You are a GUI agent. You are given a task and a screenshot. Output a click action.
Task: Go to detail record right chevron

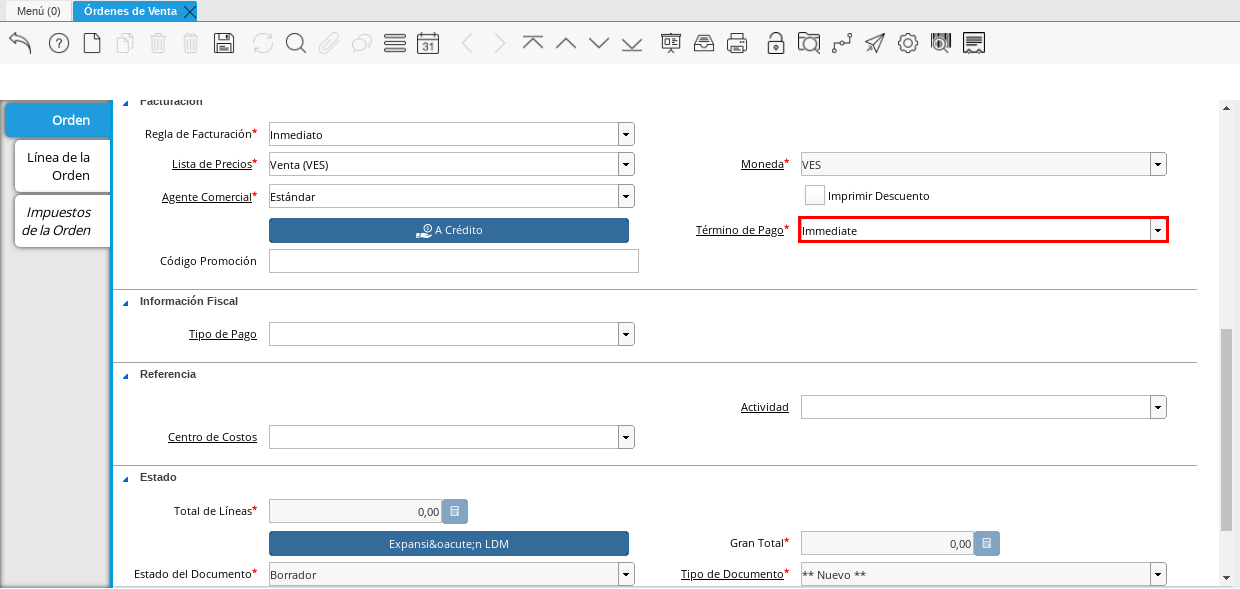point(499,43)
